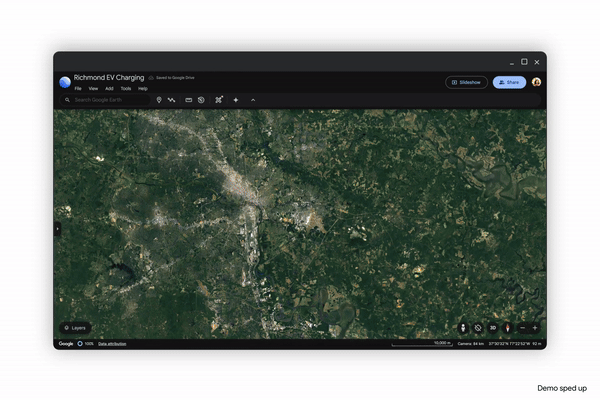Start the Slideshow
This screenshot has height=400, width=600.
coord(467,82)
